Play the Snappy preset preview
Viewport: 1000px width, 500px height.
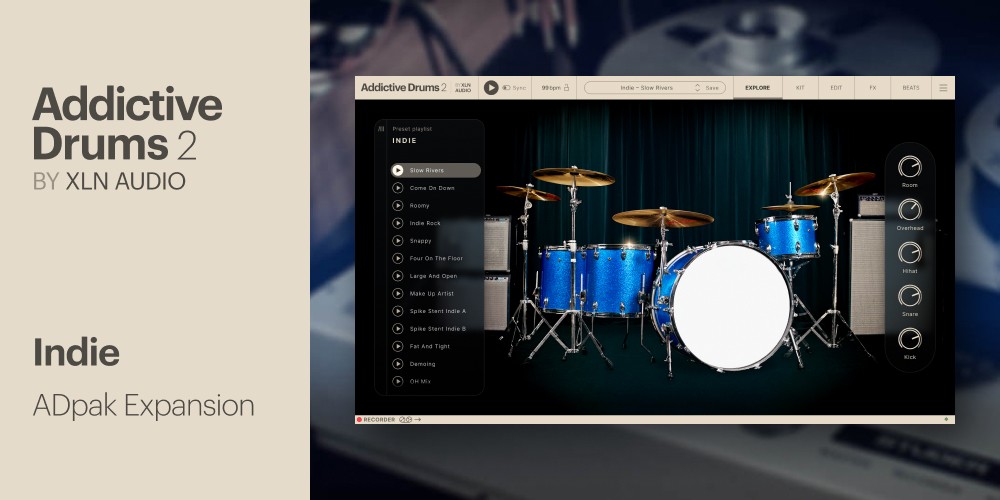[397, 240]
